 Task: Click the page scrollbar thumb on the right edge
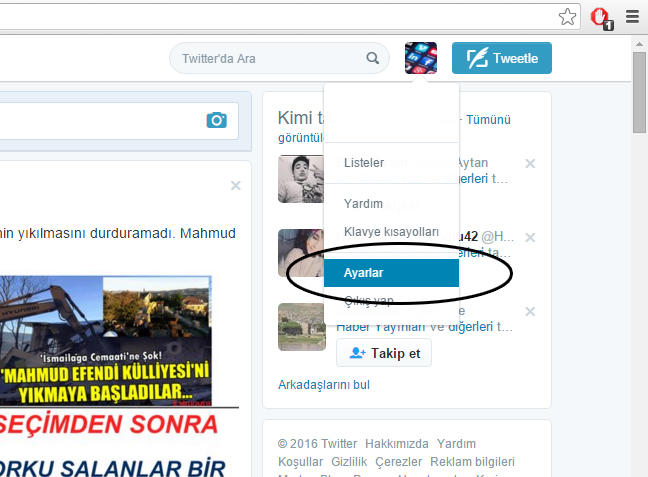(639, 93)
